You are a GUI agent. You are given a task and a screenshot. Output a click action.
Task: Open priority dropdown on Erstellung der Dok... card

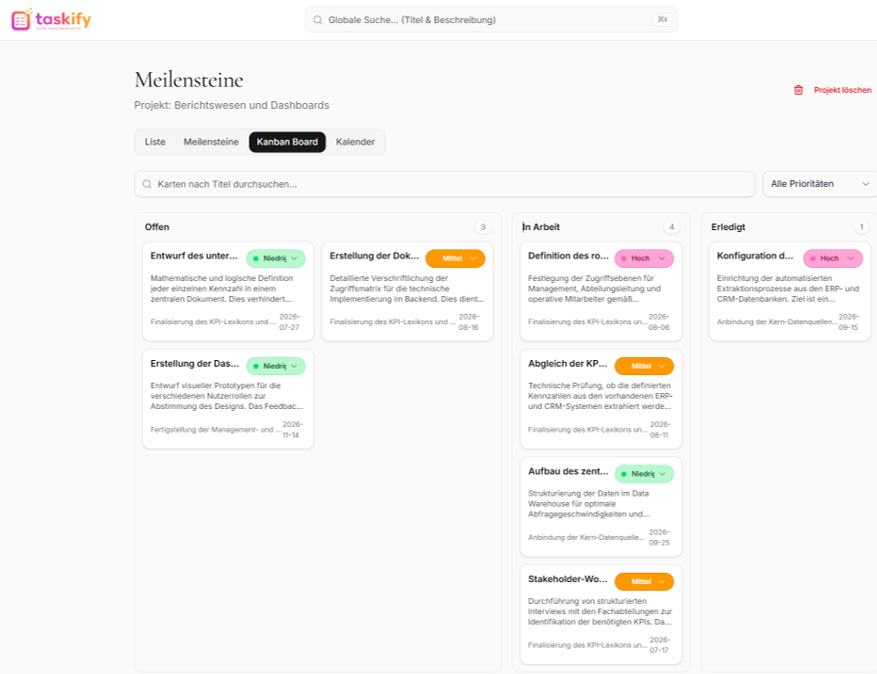(455, 258)
